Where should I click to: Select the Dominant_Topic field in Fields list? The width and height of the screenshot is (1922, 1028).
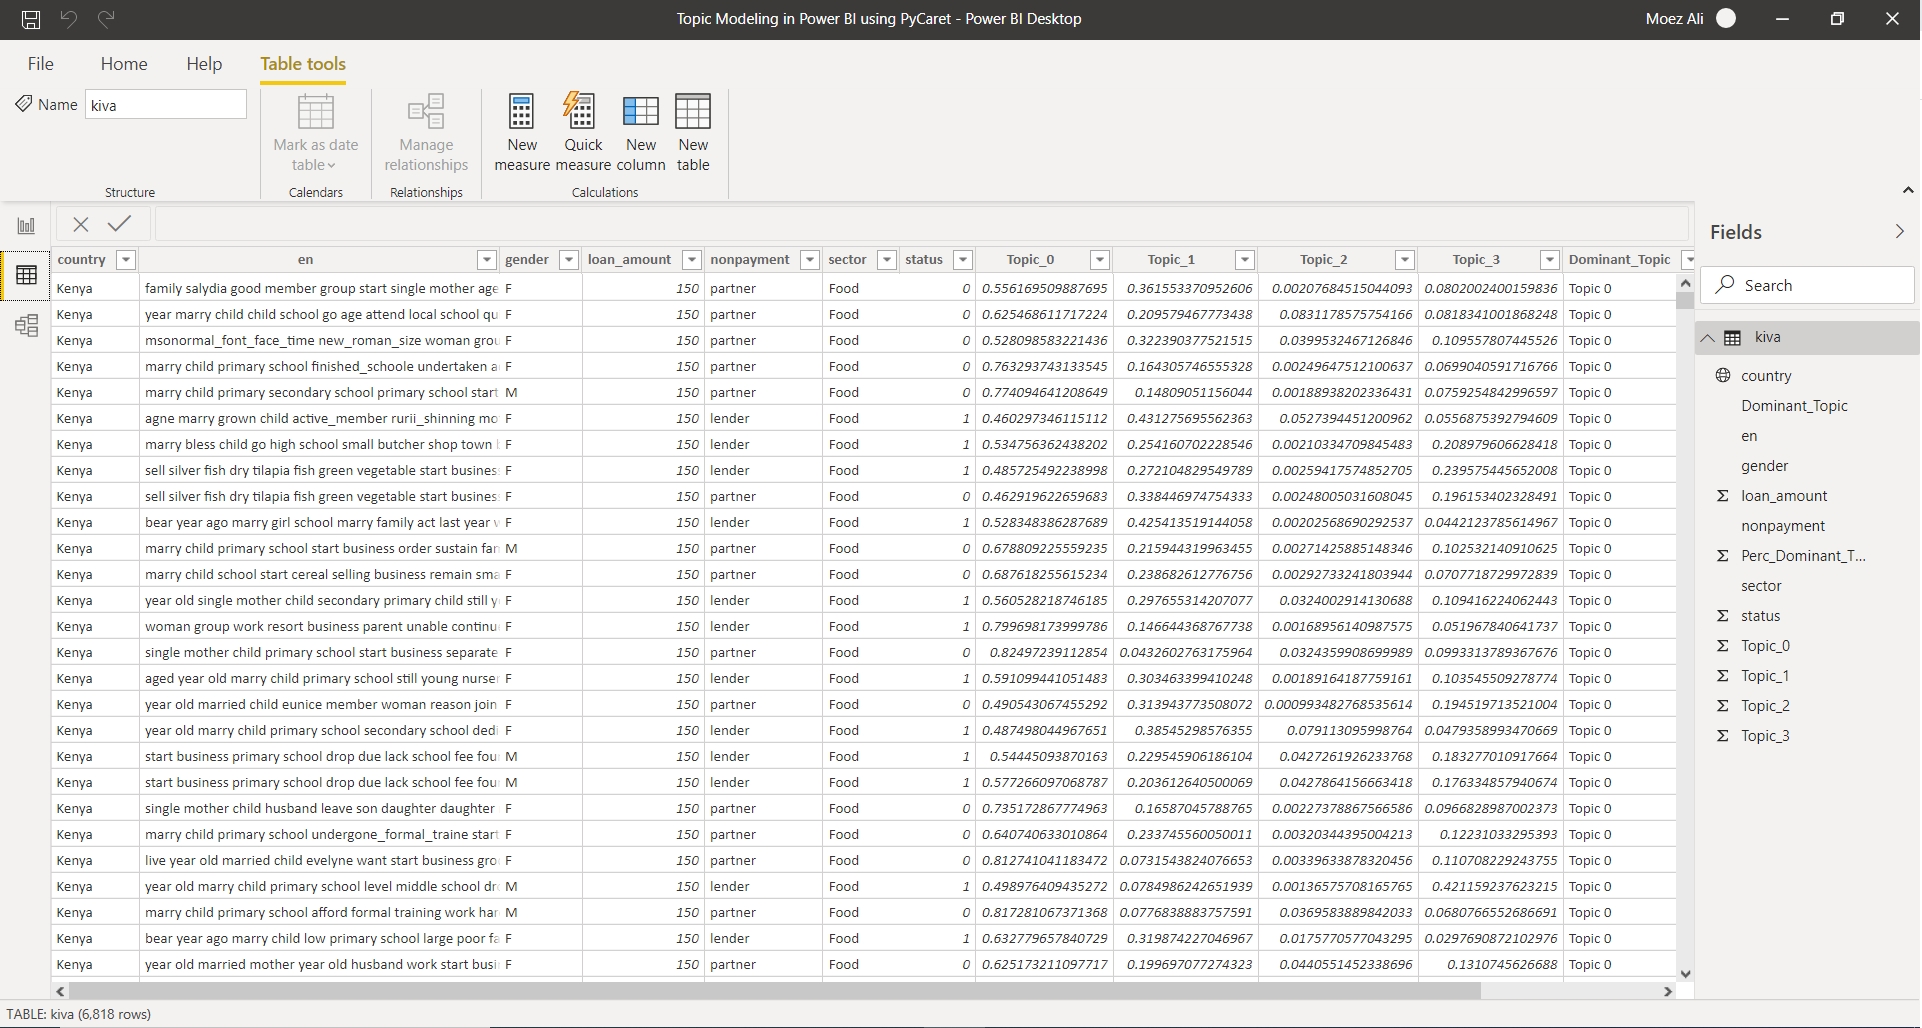1793,406
